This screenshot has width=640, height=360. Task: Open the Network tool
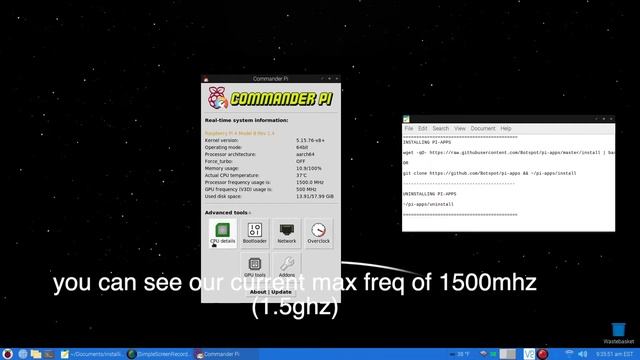[x=287, y=233]
